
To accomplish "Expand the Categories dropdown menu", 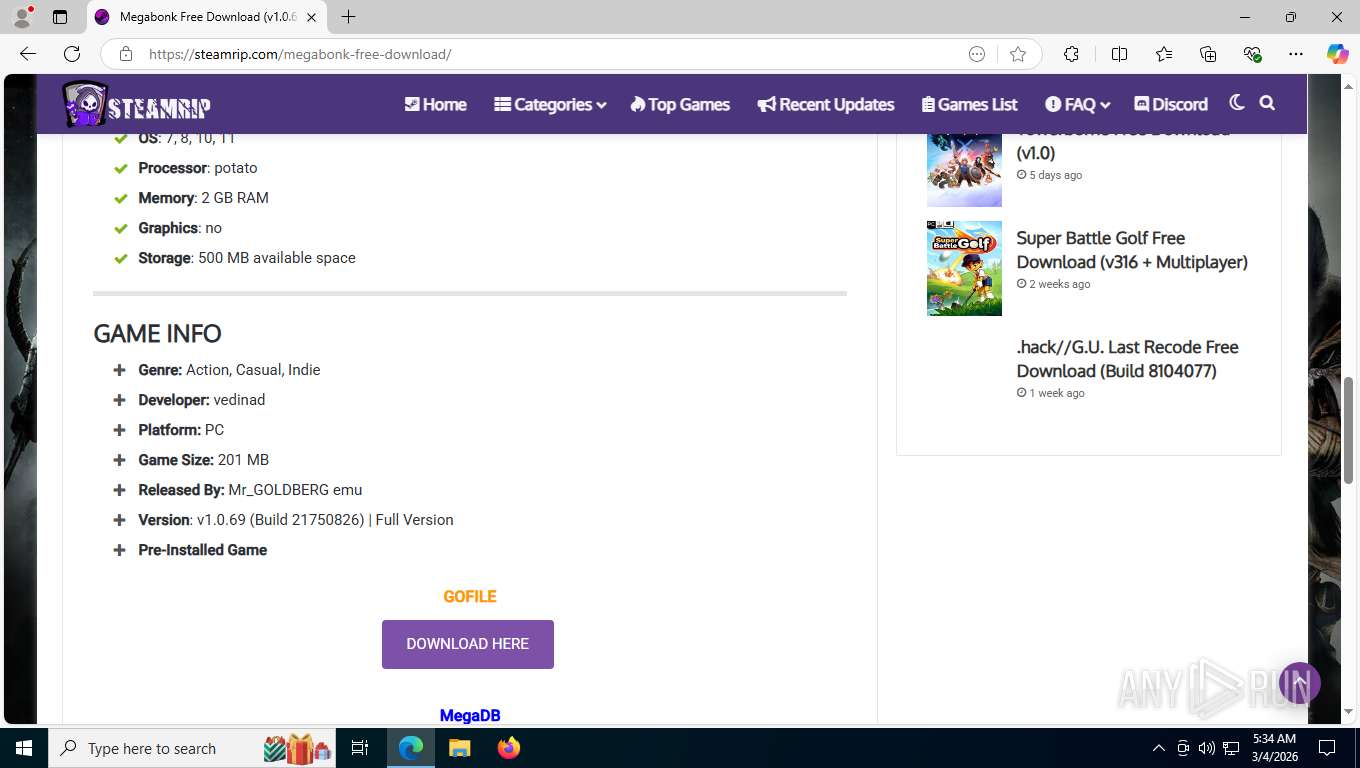I will pos(550,104).
